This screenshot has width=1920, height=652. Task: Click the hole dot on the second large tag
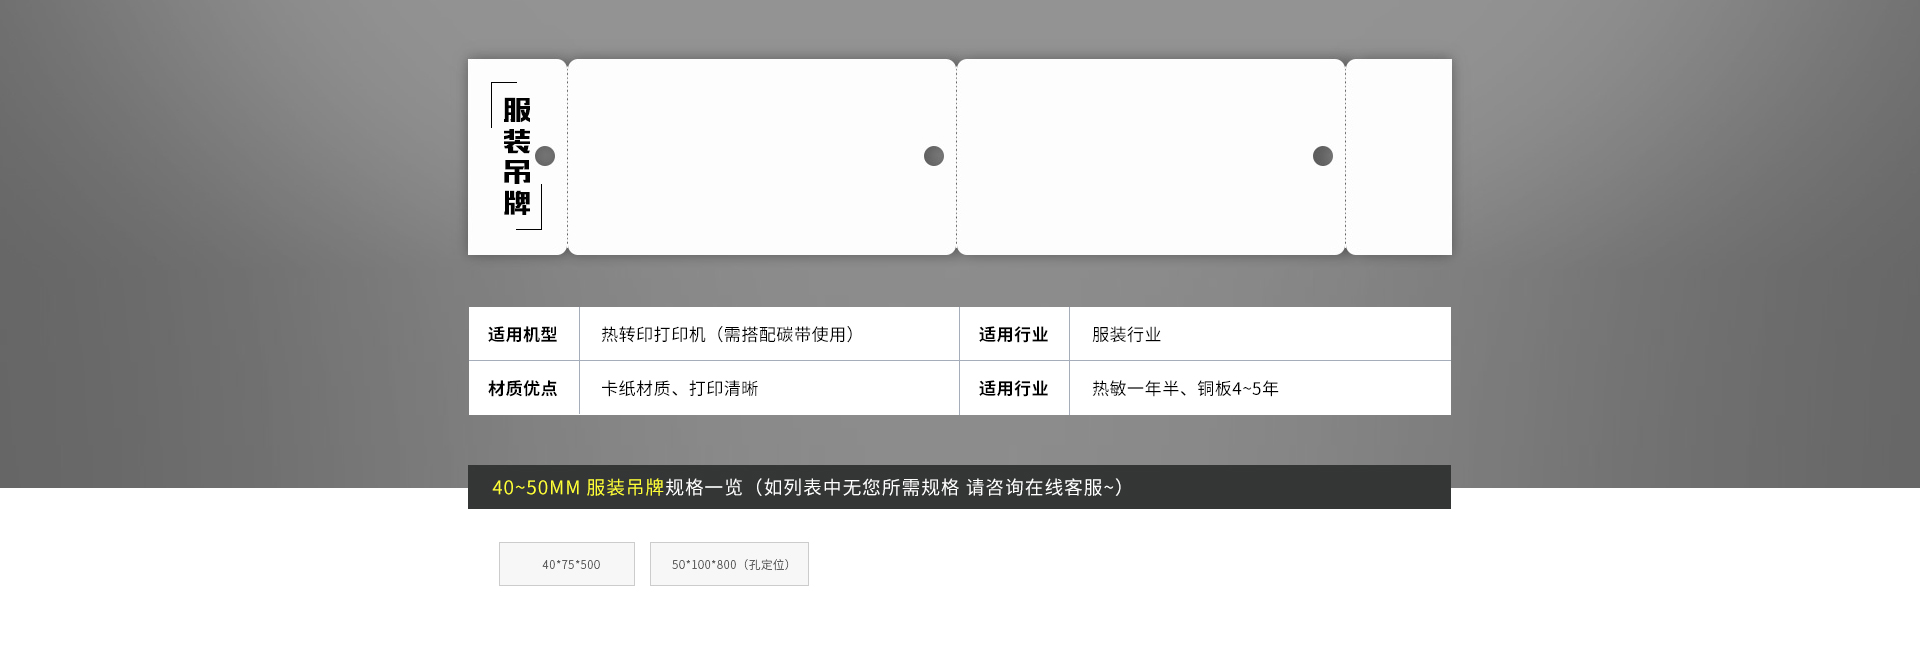[1323, 156]
